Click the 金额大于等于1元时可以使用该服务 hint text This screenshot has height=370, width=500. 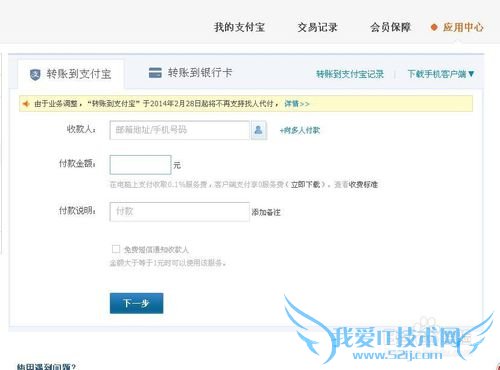(x=168, y=263)
